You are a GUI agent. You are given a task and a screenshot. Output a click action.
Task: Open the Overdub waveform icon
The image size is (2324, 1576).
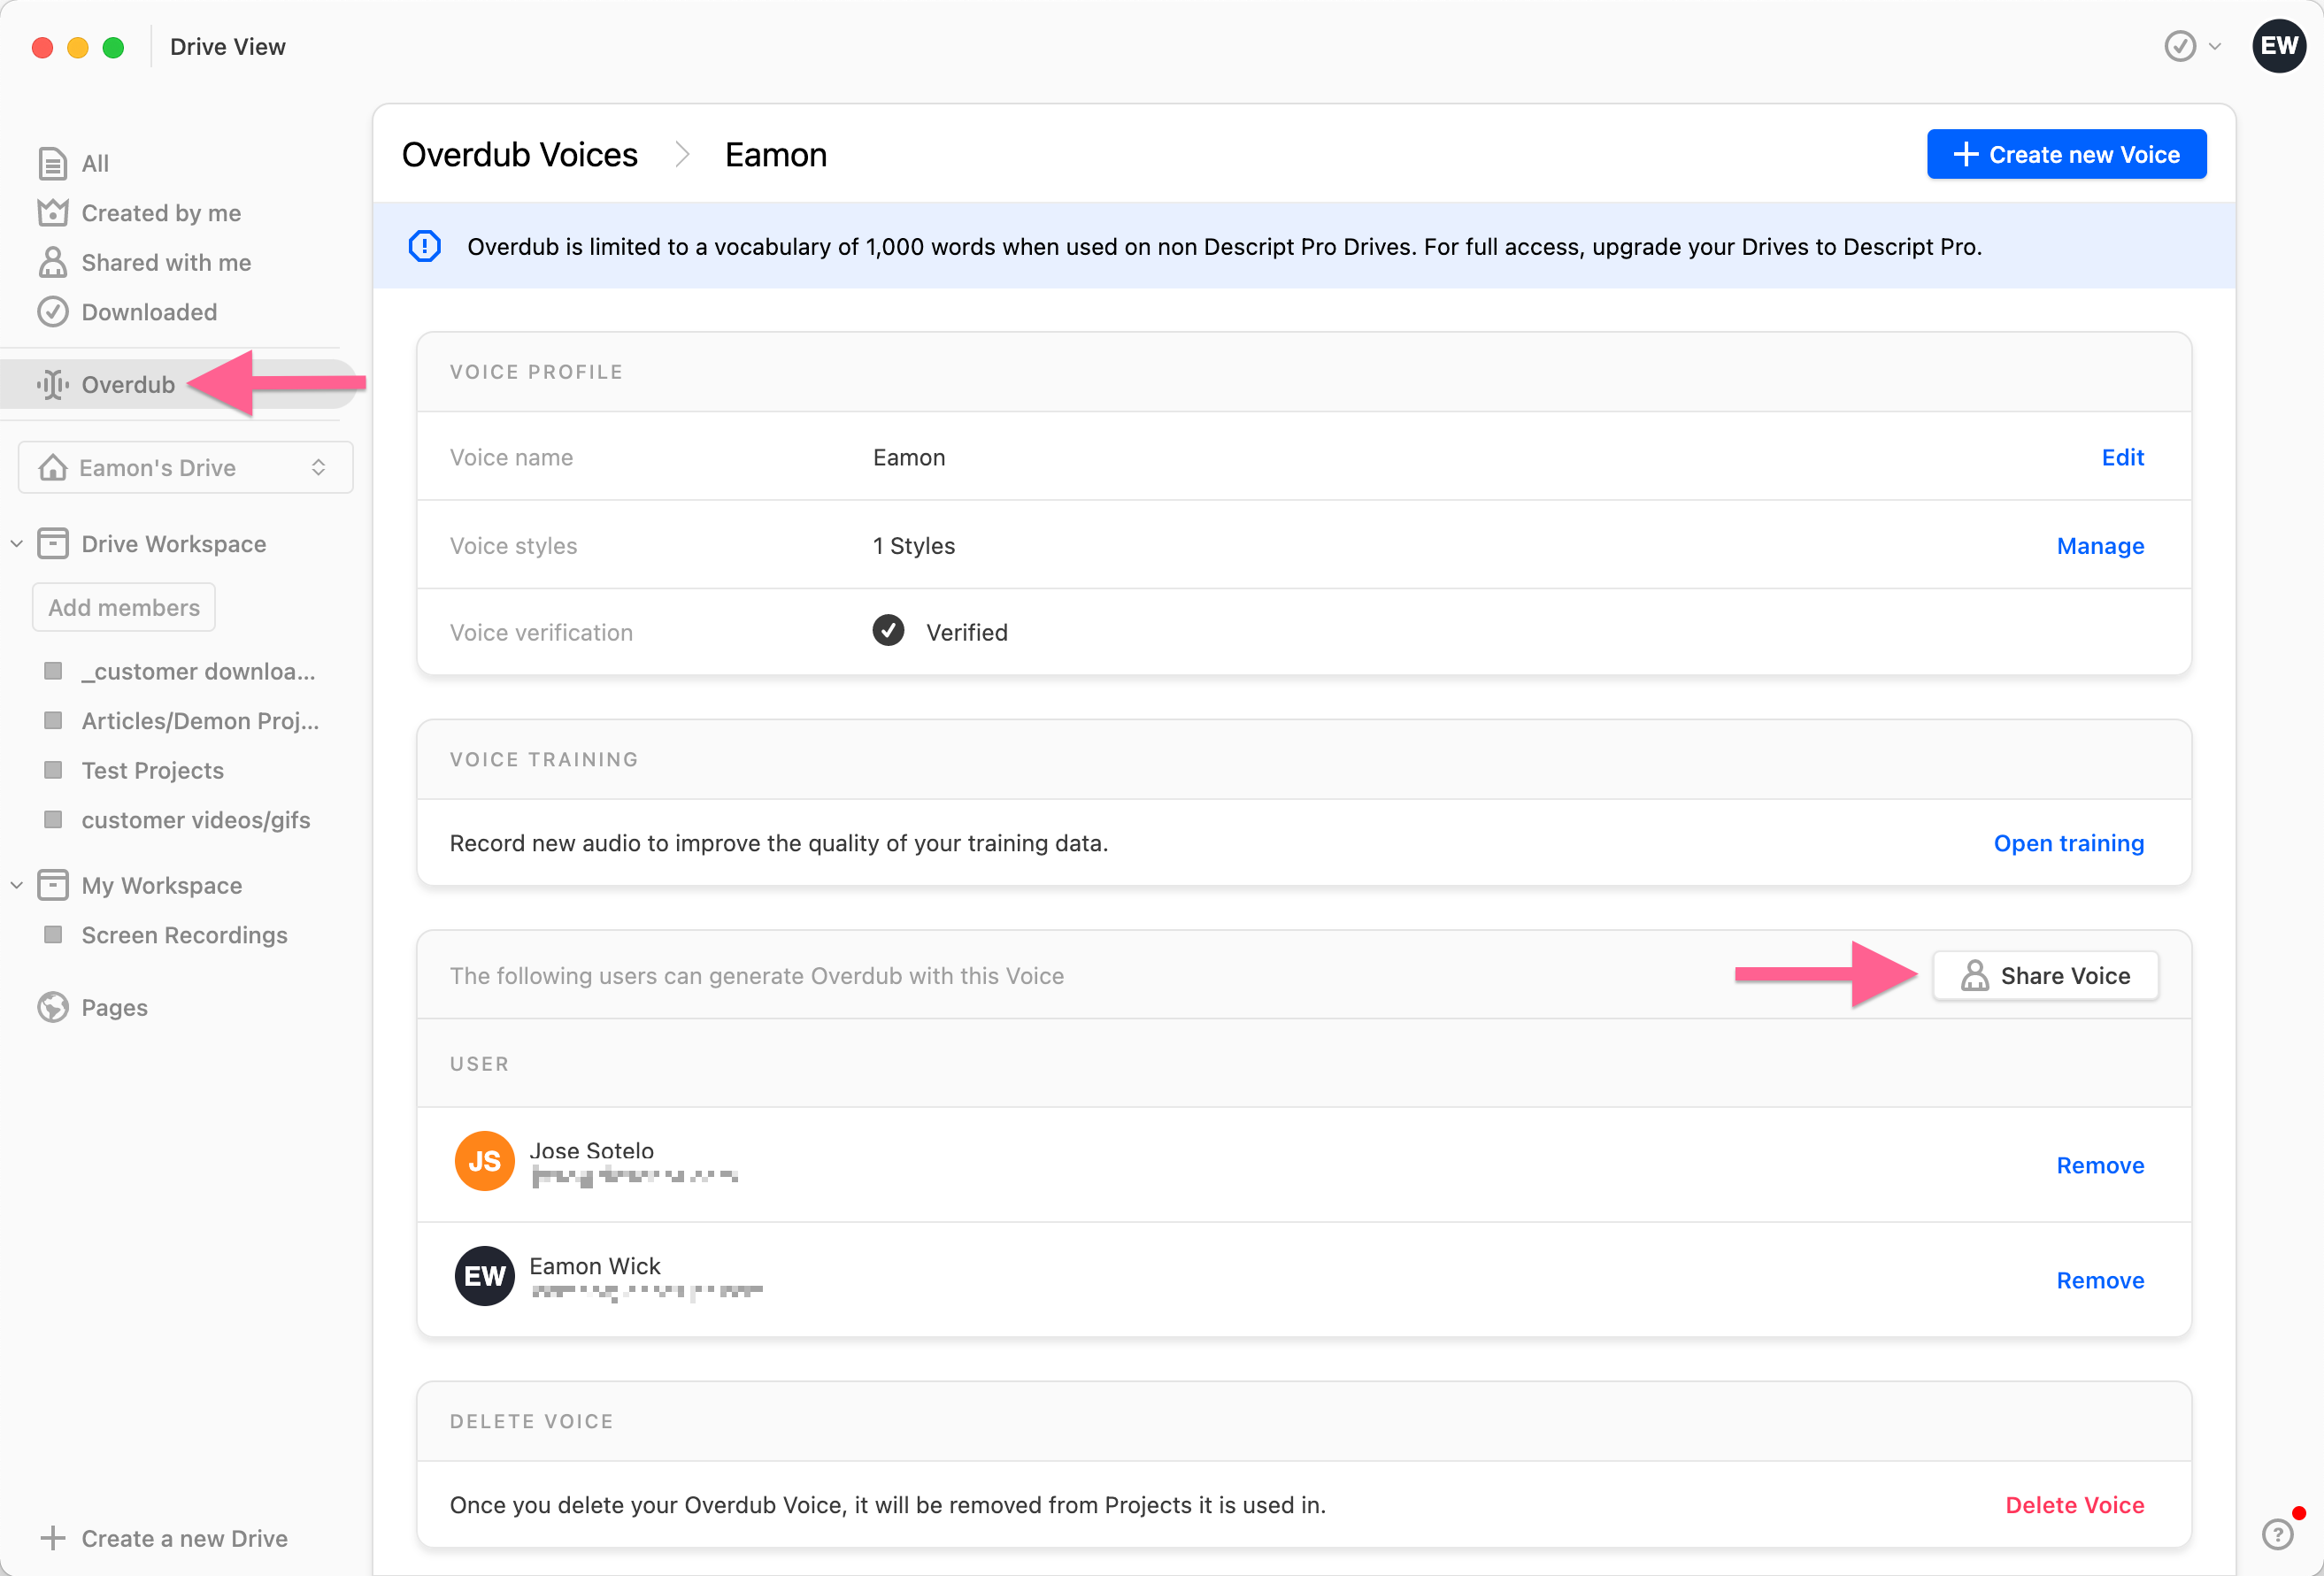click(x=52, y=385)
